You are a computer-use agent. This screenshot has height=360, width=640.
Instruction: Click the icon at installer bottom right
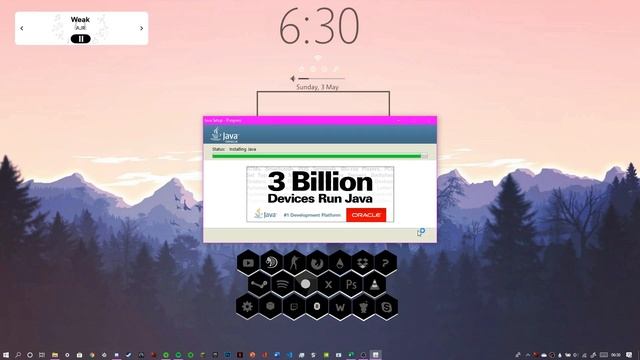(421, 232)
